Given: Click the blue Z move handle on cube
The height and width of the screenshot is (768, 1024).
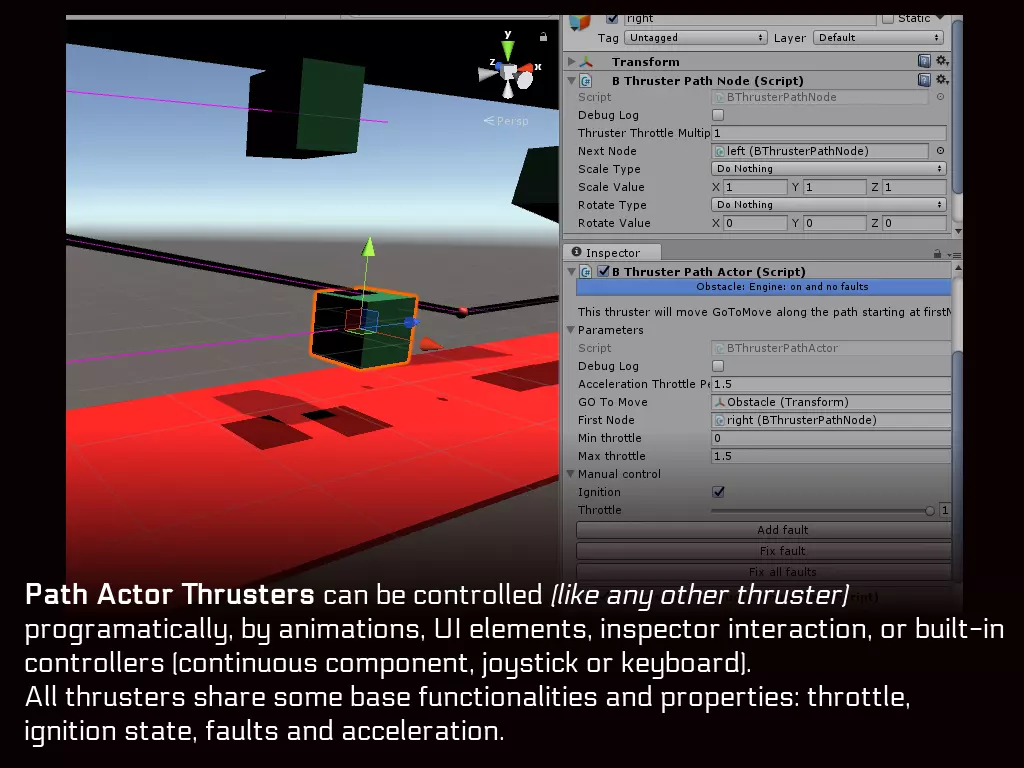Looking at the screenshot, I should [x=411, y=322].
